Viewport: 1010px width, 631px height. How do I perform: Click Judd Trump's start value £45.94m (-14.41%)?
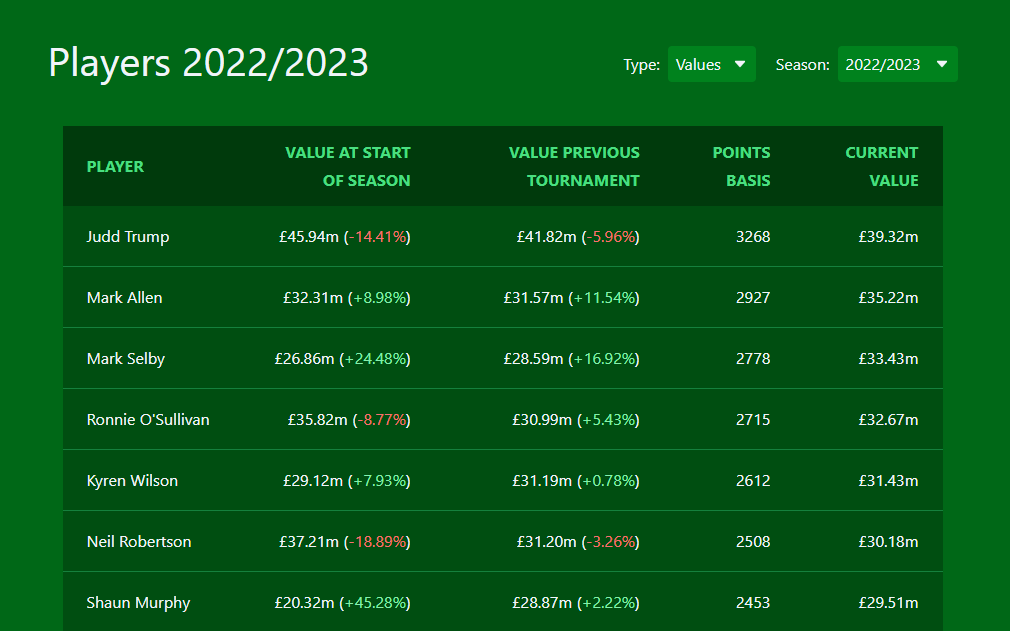345,237
